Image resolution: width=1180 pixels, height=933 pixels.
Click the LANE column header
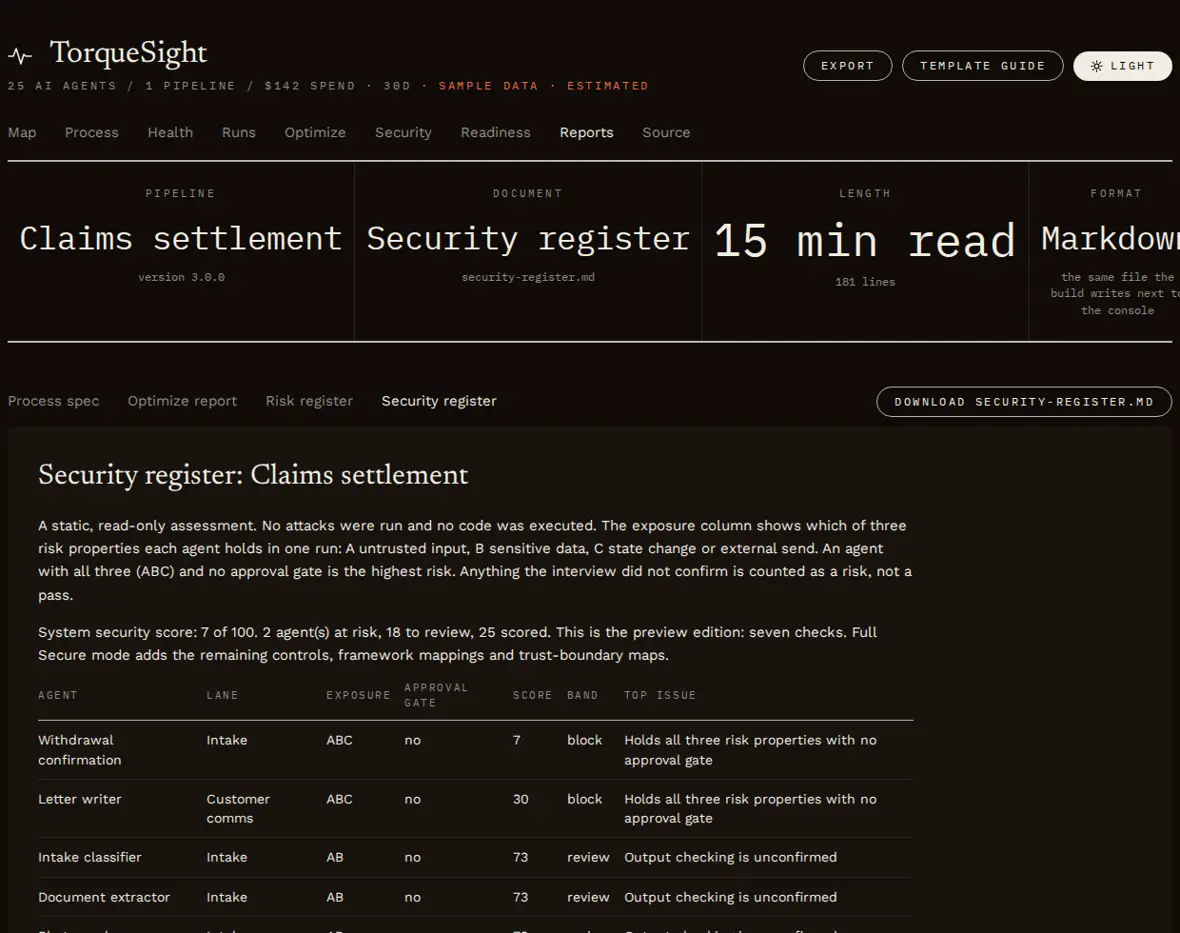click(x=222, y=695)
